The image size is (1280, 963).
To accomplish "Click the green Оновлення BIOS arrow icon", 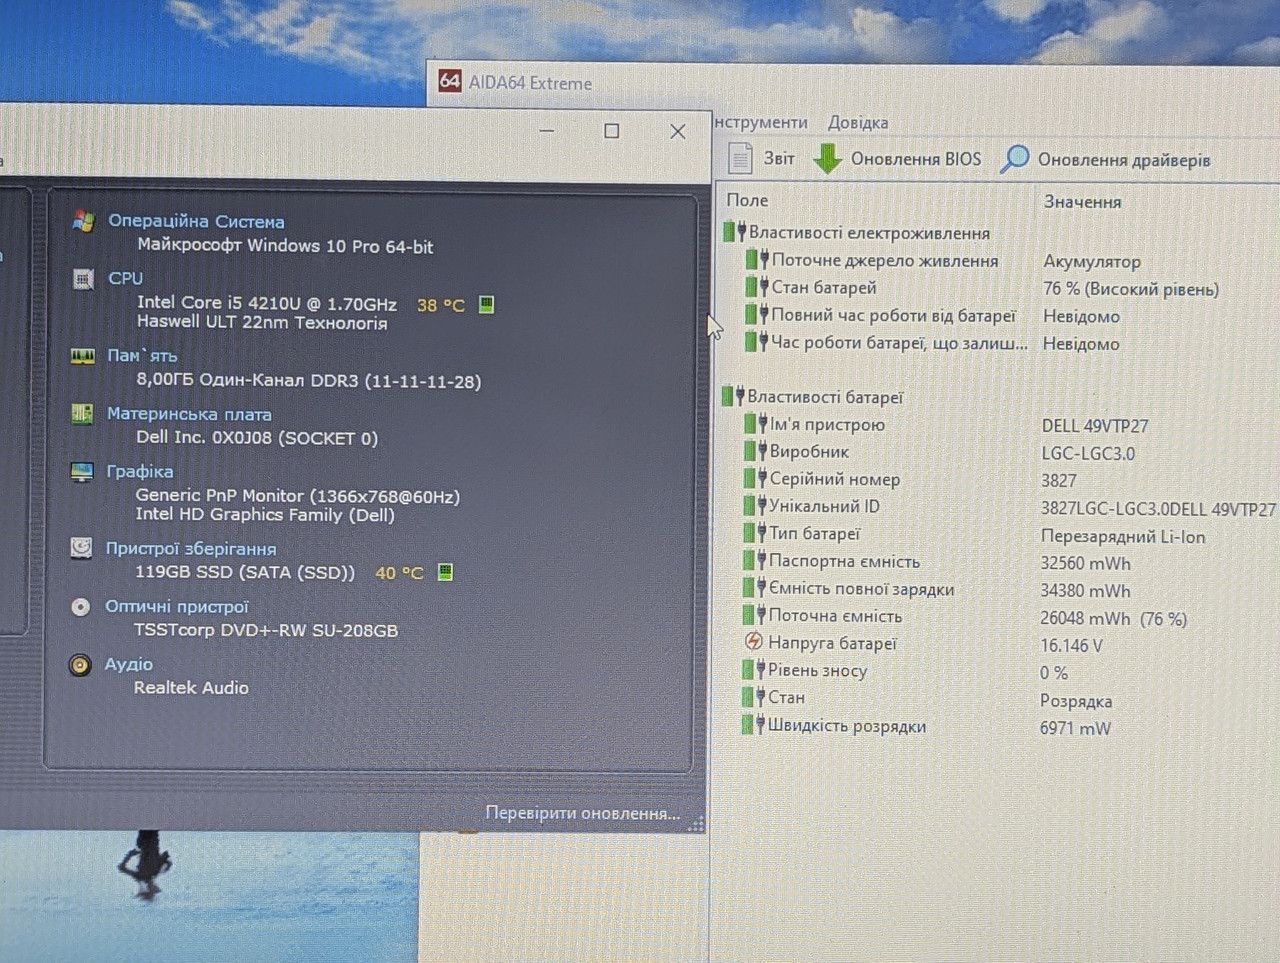I will (x=827, y=158).
